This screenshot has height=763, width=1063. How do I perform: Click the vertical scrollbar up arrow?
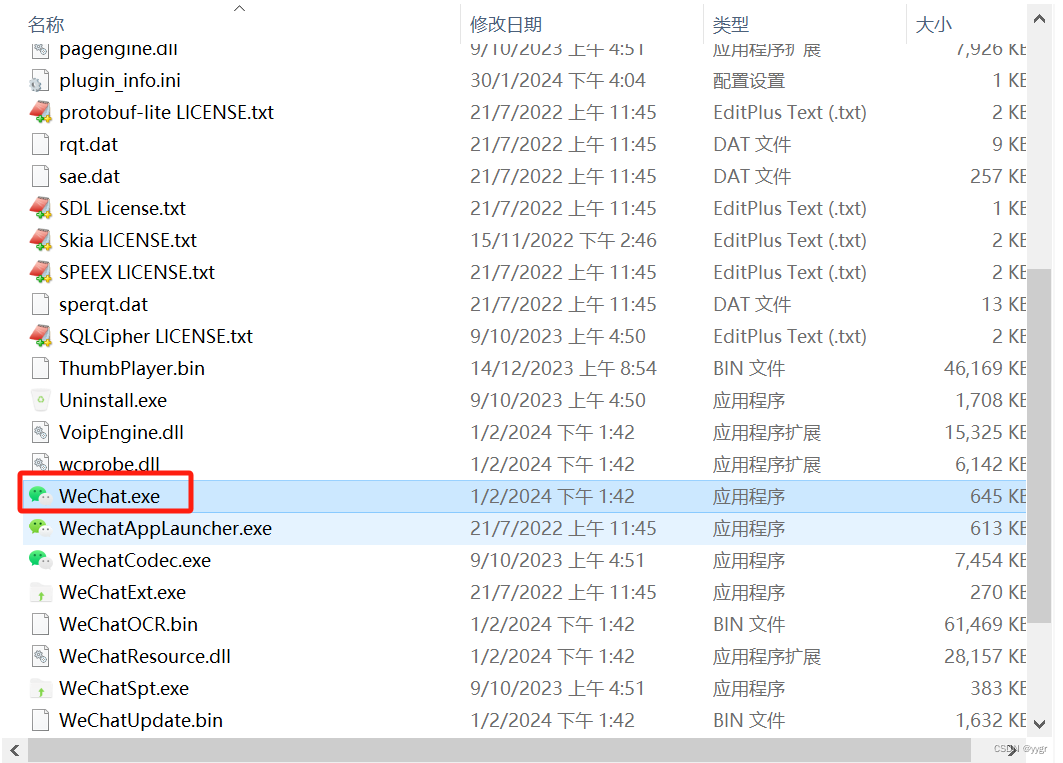[1039, 20]
